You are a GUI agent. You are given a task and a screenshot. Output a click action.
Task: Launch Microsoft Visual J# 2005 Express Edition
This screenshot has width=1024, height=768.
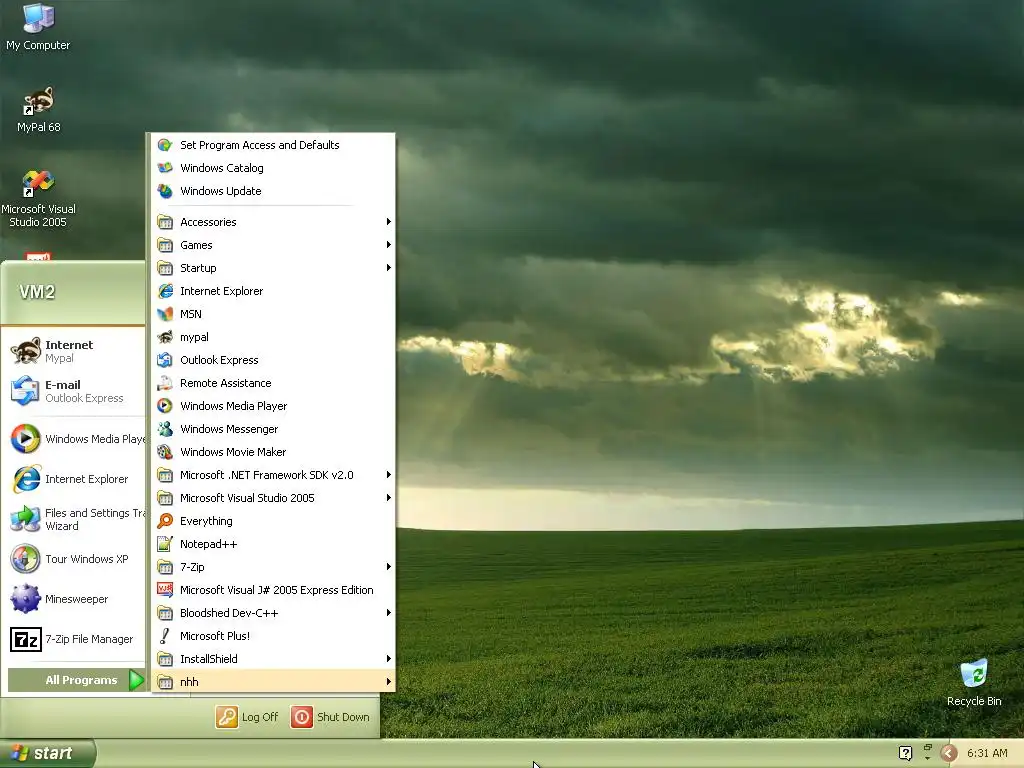[x=274, y=590]
